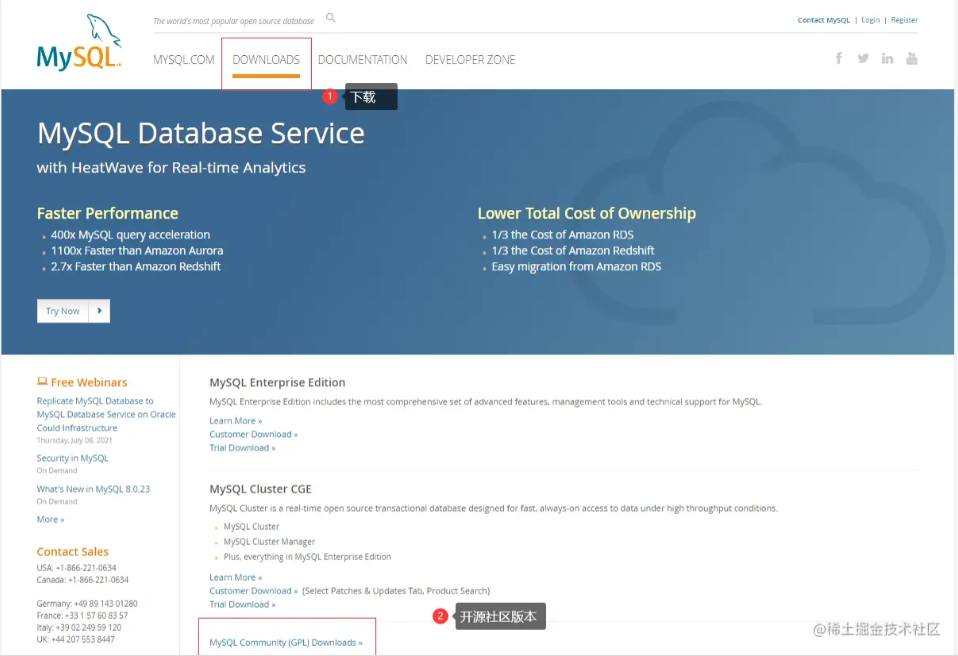Open MySQL LinkedIn page icon
The image size is (958, 656).
[887, 59]
